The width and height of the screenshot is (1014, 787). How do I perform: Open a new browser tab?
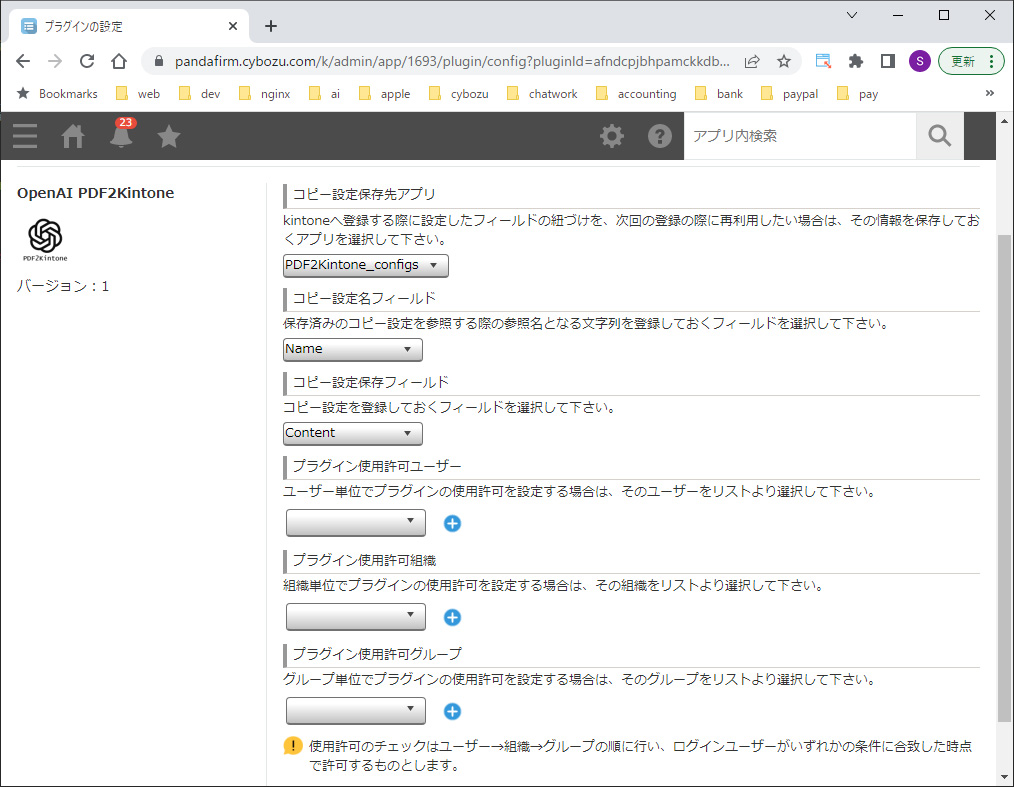(x=271, y=26)
